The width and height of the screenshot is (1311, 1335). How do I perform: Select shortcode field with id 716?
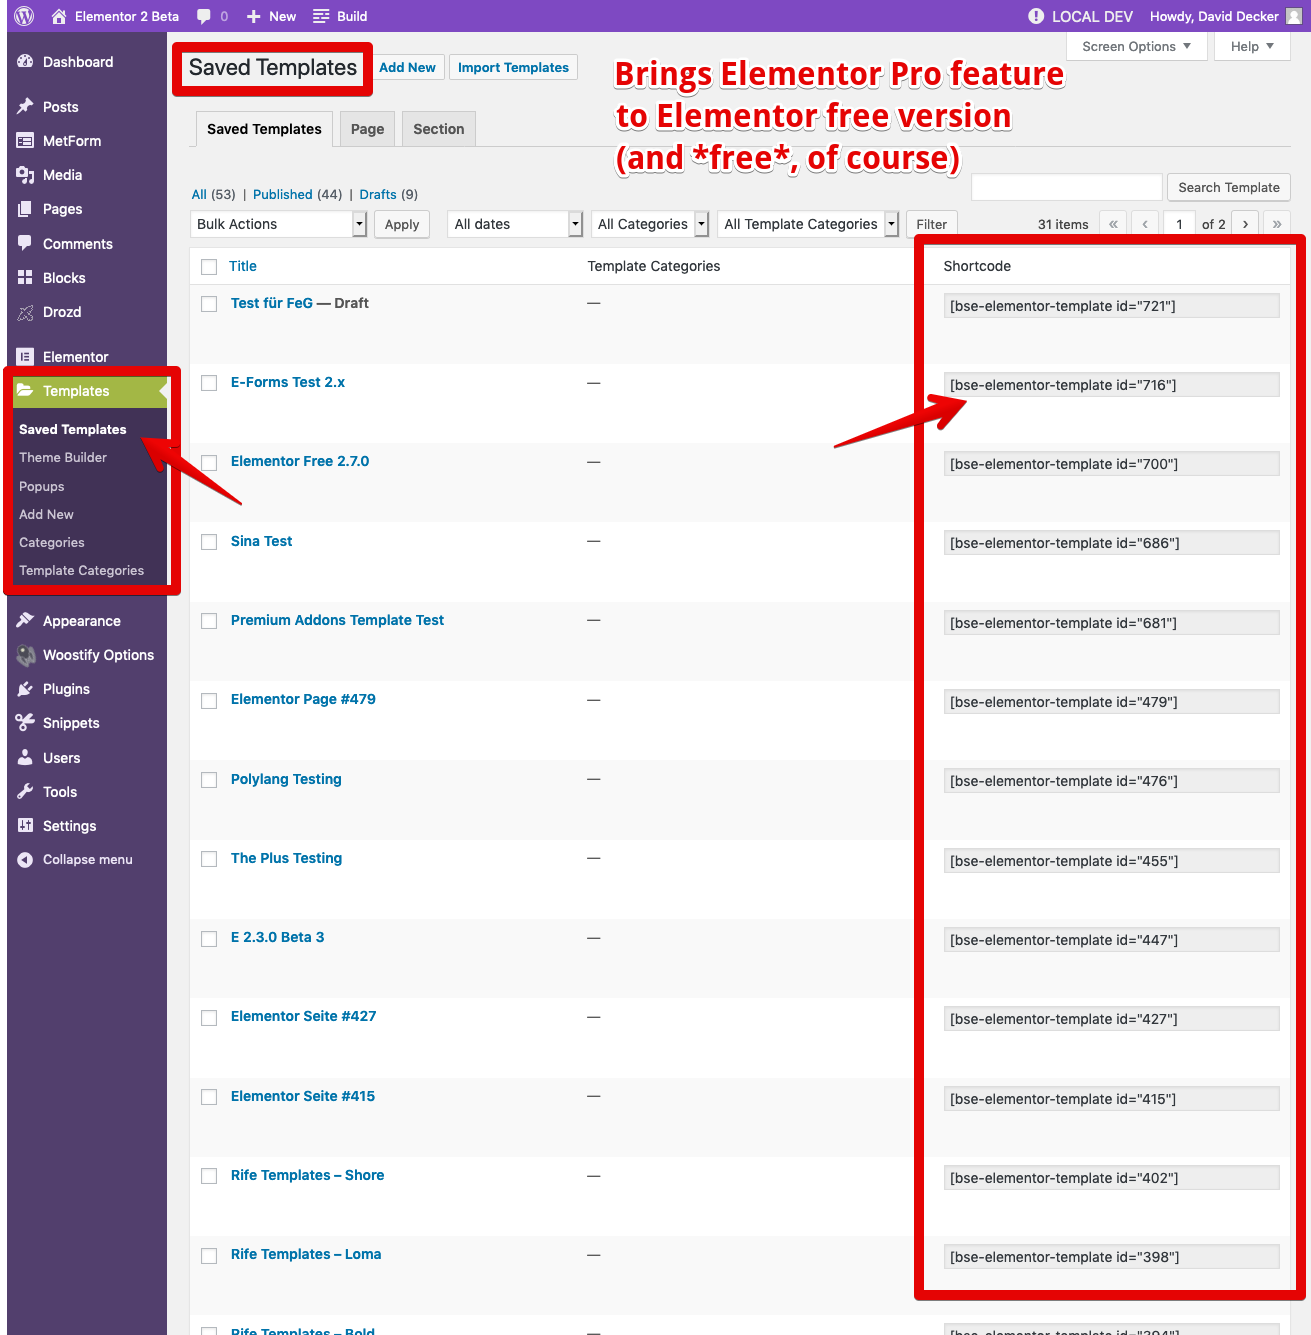(x=1111, y=385)
